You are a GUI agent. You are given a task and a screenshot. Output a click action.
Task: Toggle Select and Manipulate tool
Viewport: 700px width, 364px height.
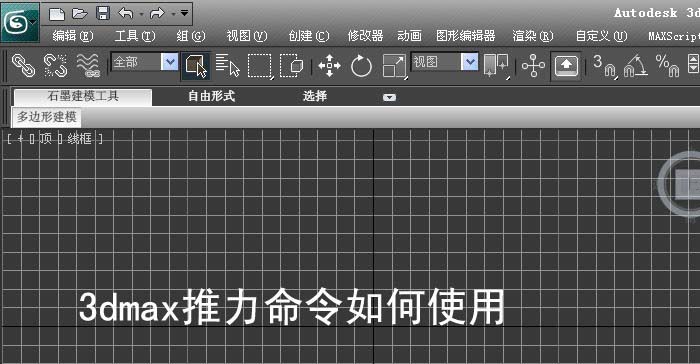click(x=533, y=66)
